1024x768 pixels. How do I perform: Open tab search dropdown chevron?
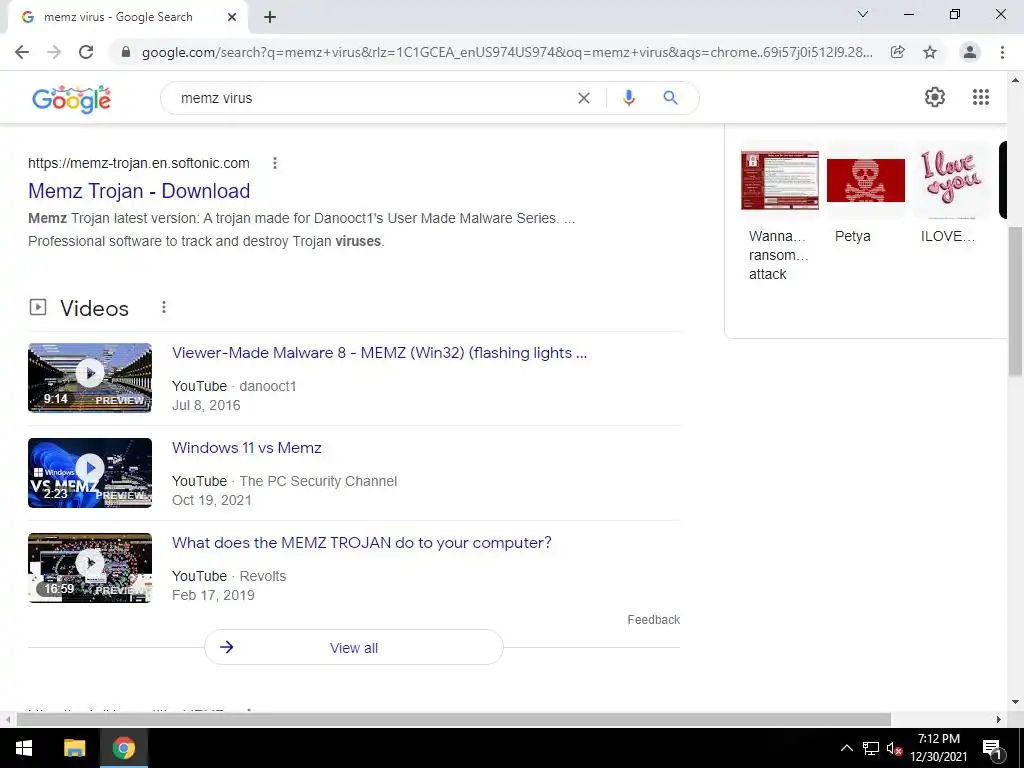pyautogui.click(x=863, y=14)
